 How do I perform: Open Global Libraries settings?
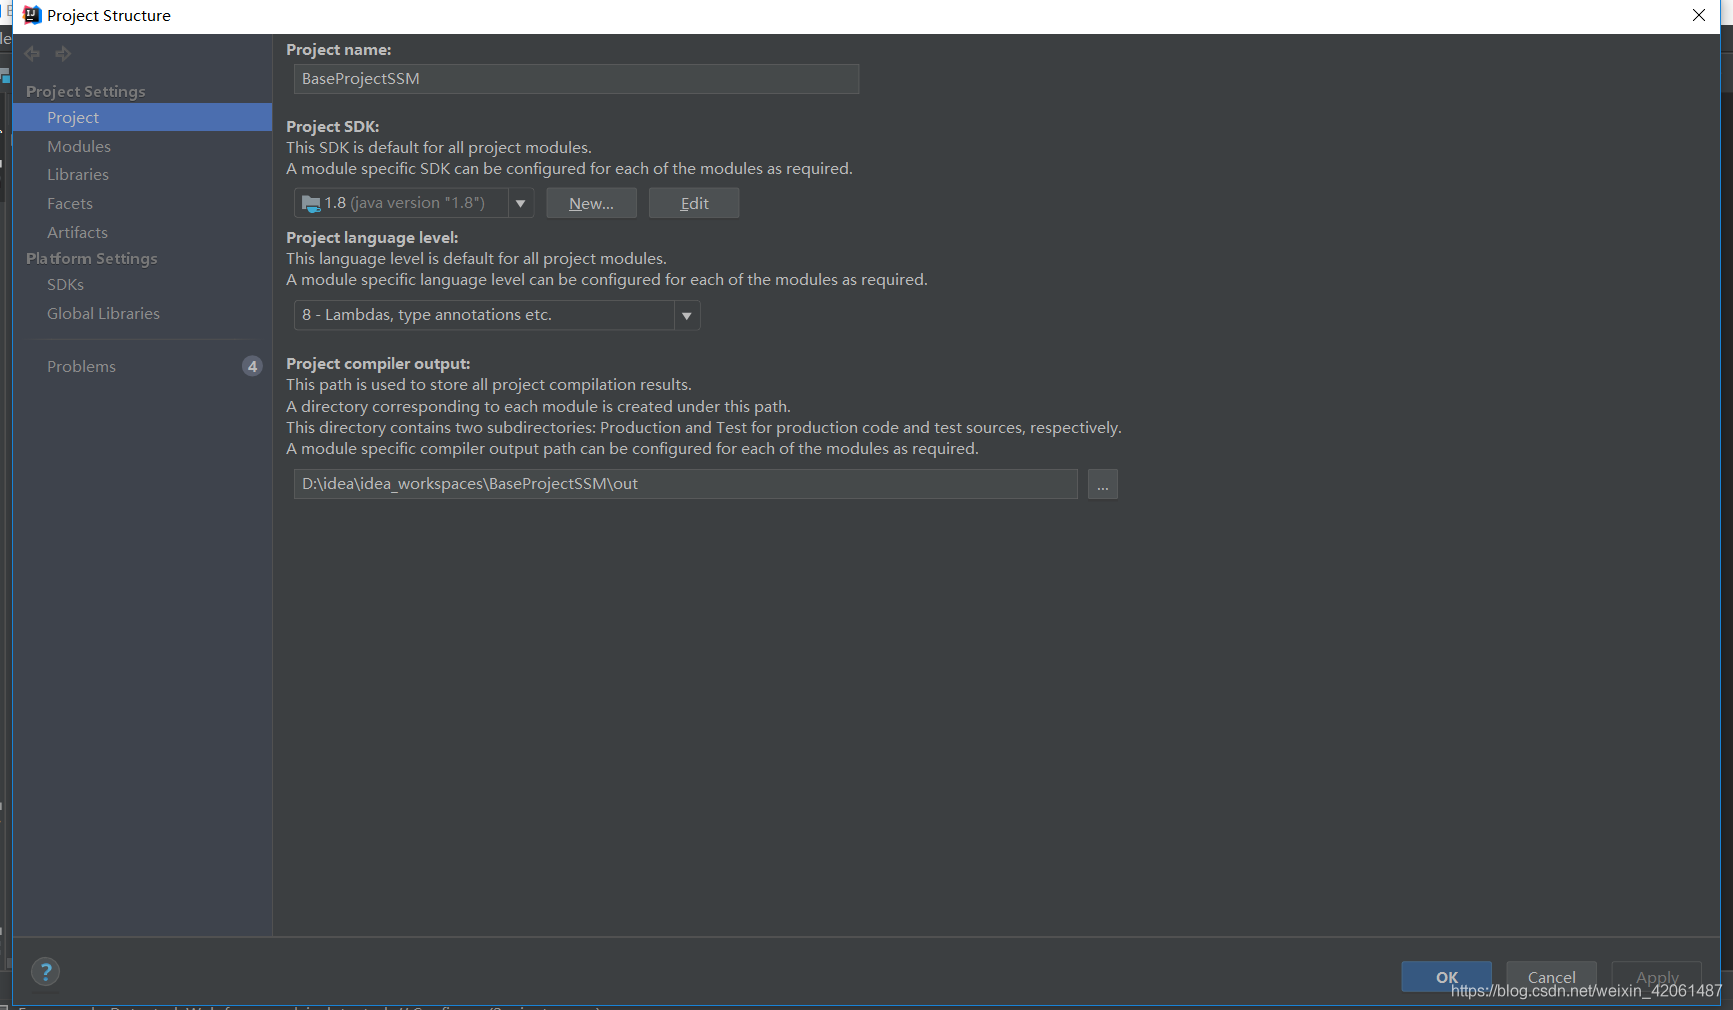103,313
